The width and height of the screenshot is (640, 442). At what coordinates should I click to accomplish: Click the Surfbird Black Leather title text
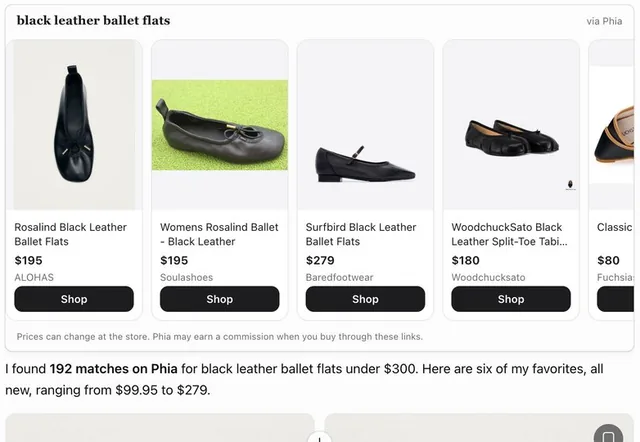[361, 234]
